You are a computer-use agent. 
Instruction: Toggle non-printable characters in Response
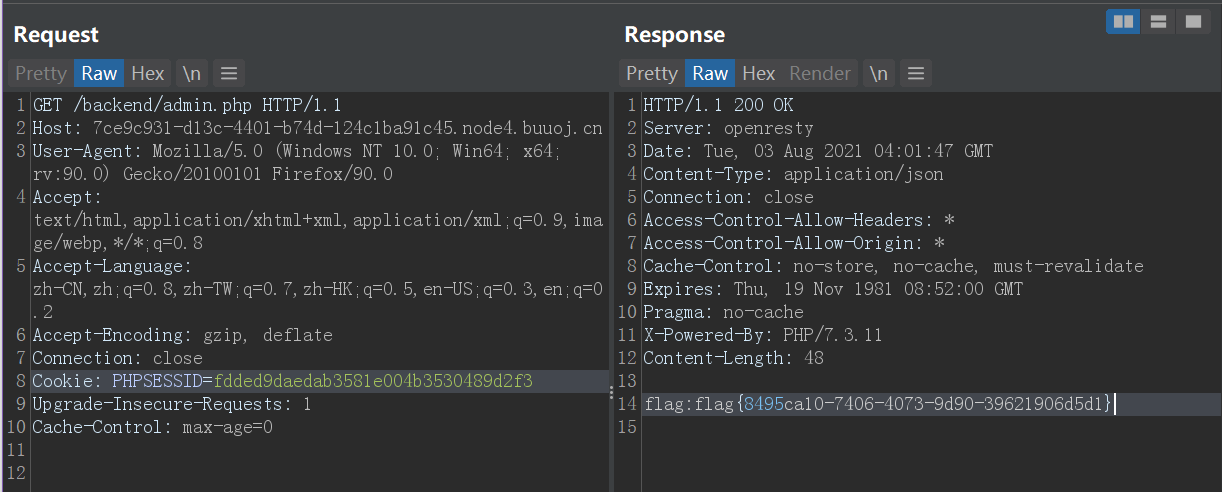click(877, 73)
